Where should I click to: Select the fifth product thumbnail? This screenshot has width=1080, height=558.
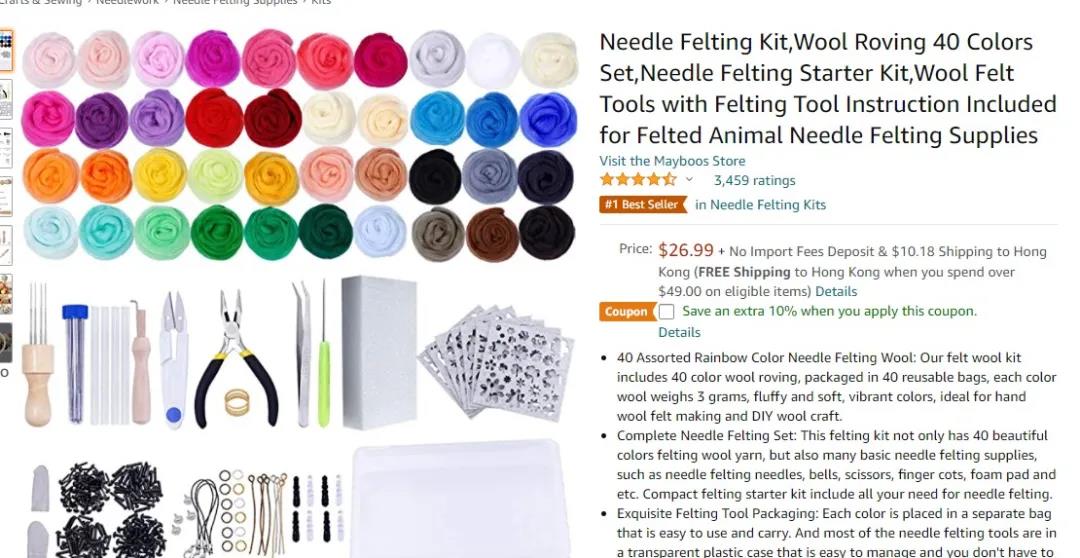coord(6,245)
